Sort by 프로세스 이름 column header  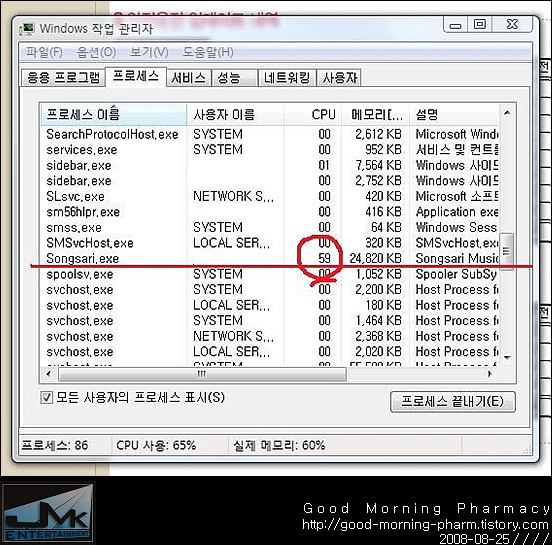[113, 114]
